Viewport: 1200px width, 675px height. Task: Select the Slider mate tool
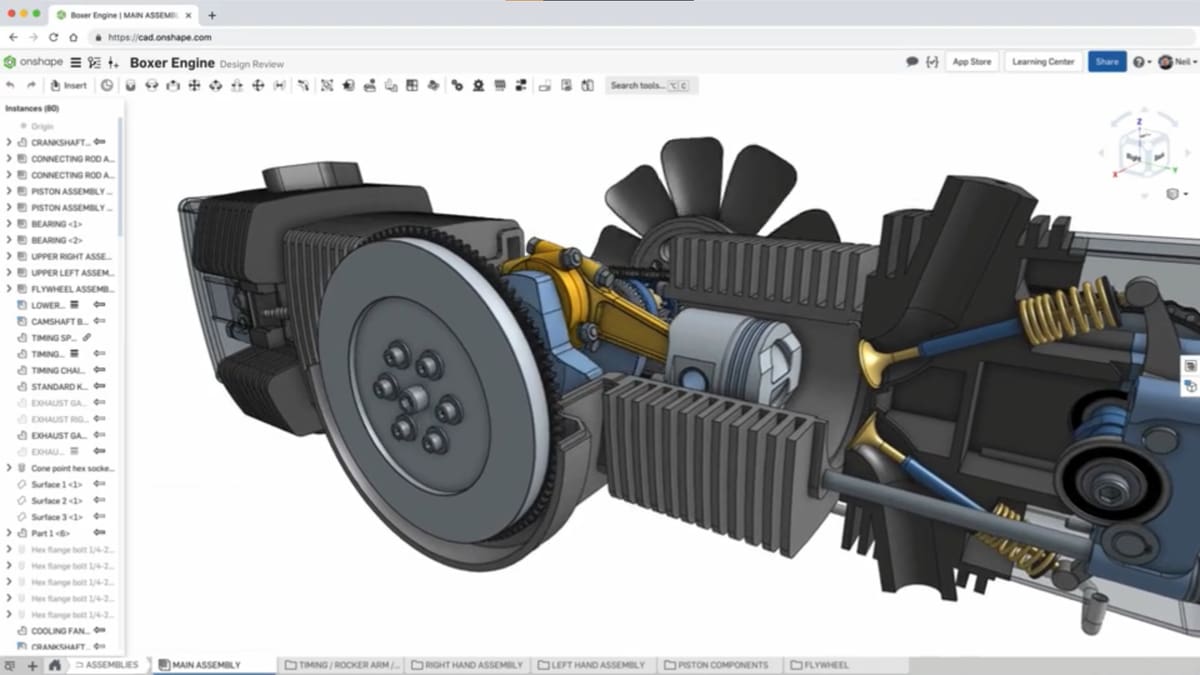[173, 86]
